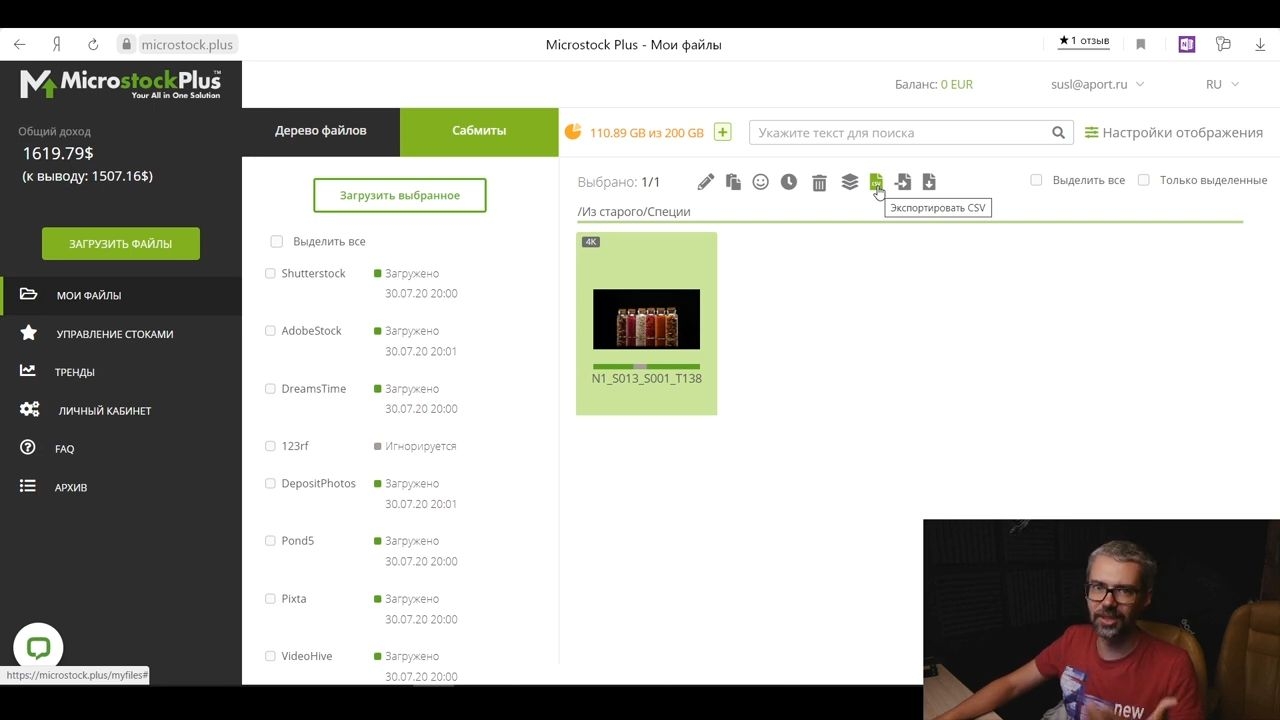
Task: Go back with the browser back arrow
Action: click(19, 44)
